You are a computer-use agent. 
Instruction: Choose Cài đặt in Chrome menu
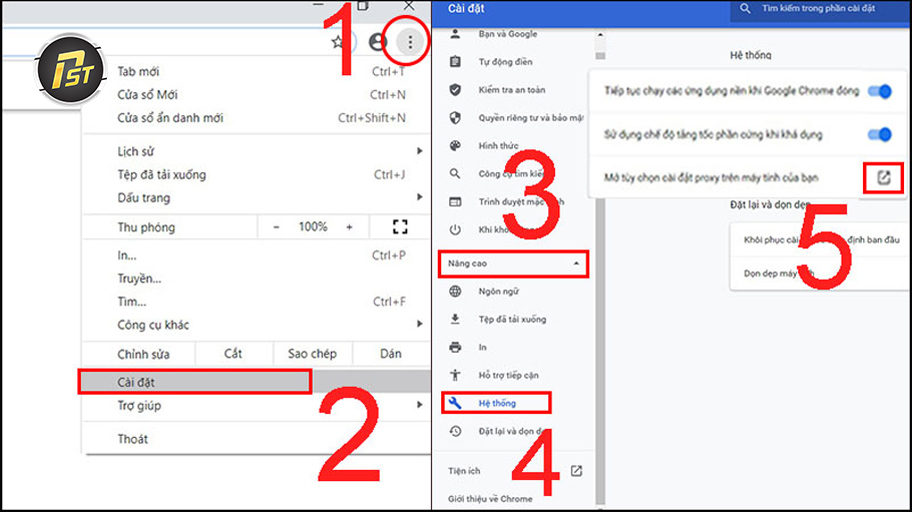256,382
